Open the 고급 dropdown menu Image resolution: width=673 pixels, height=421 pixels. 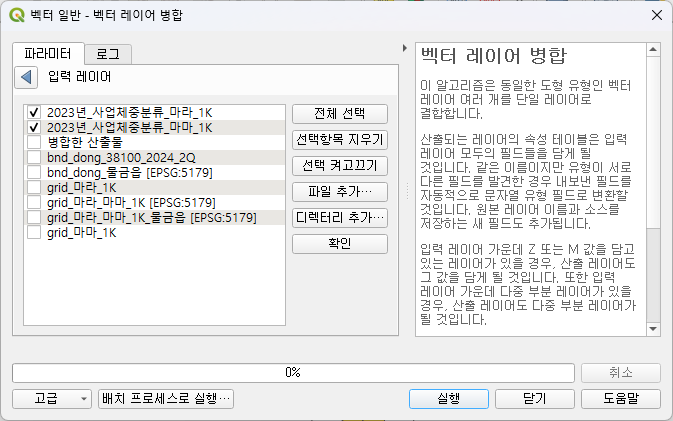coord(52,399)
